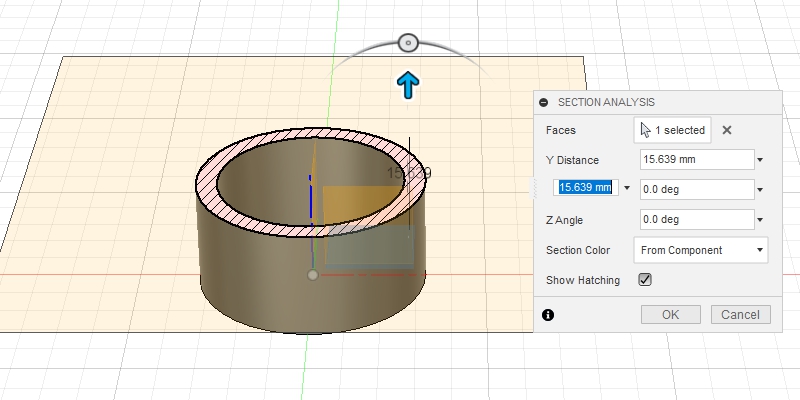
Task: Clear the Faces selection with X
Action: click(727, 130)
